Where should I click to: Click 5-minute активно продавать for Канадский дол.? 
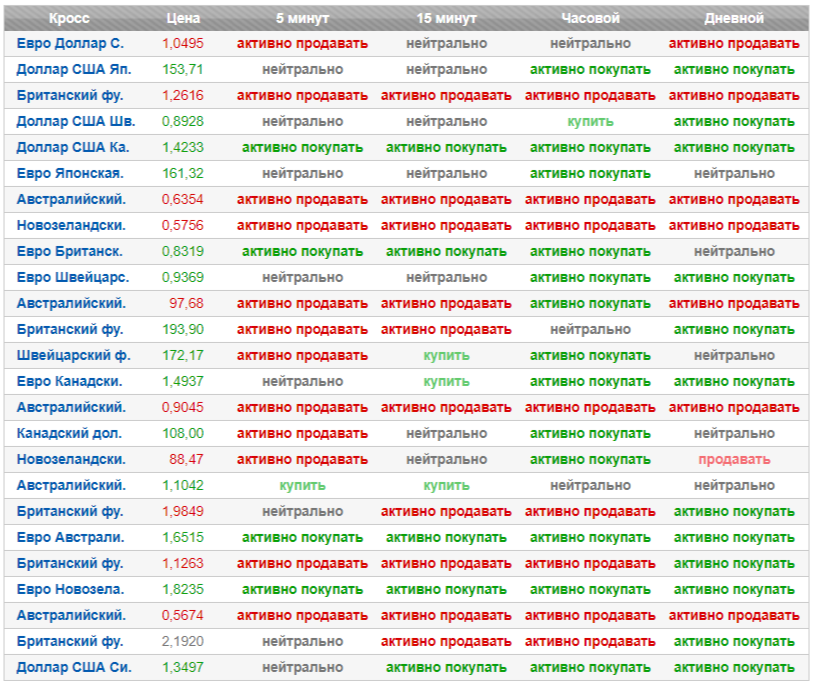coord(302,433)
